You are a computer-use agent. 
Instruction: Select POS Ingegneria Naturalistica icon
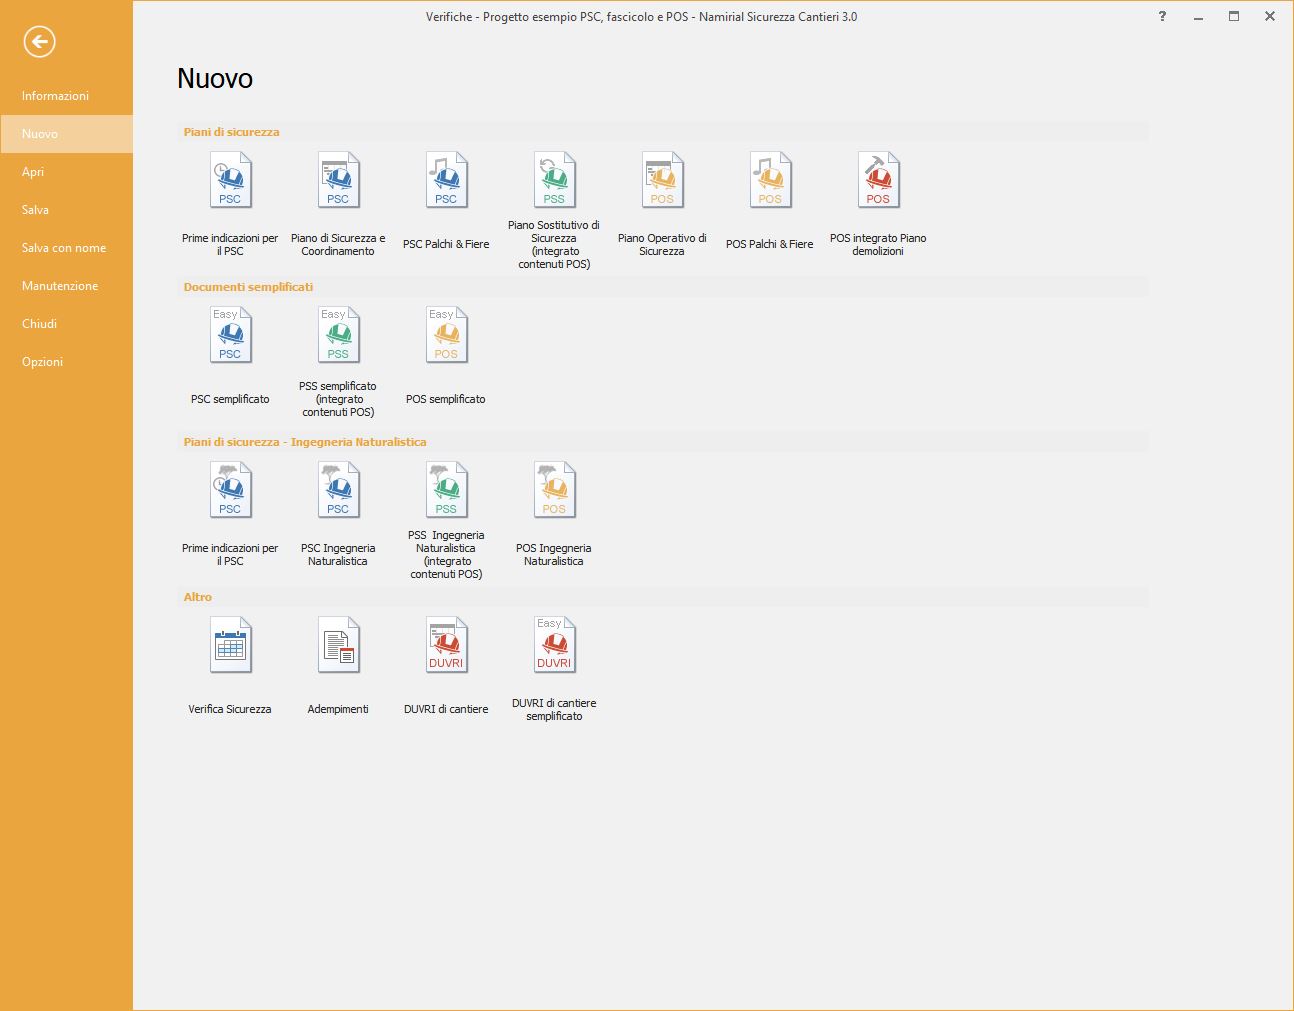tap(554, 491)
